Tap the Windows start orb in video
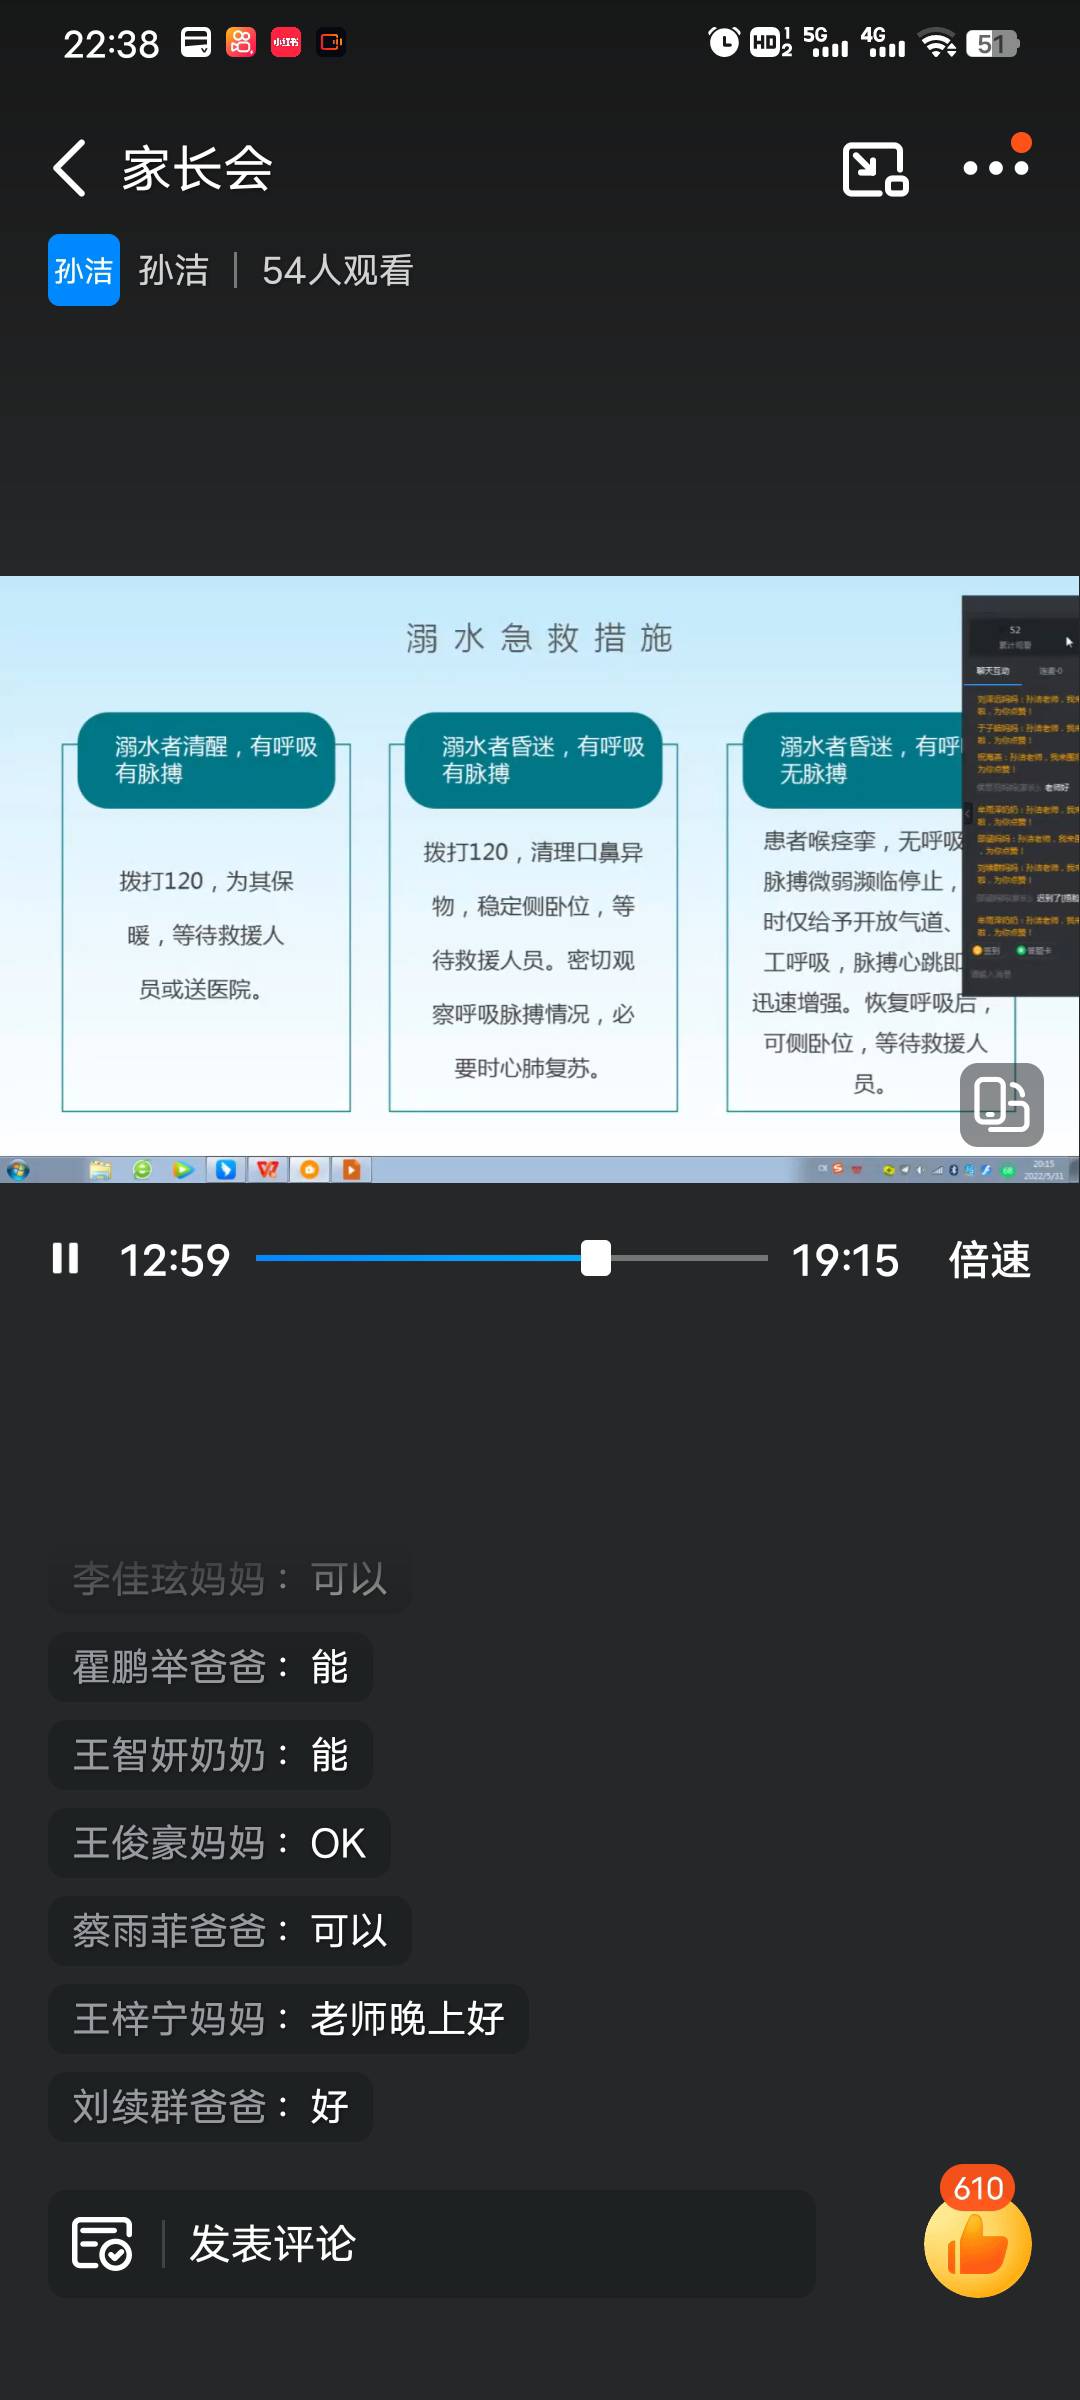Viewport: 1080px width, 2400px height. 18,1170
